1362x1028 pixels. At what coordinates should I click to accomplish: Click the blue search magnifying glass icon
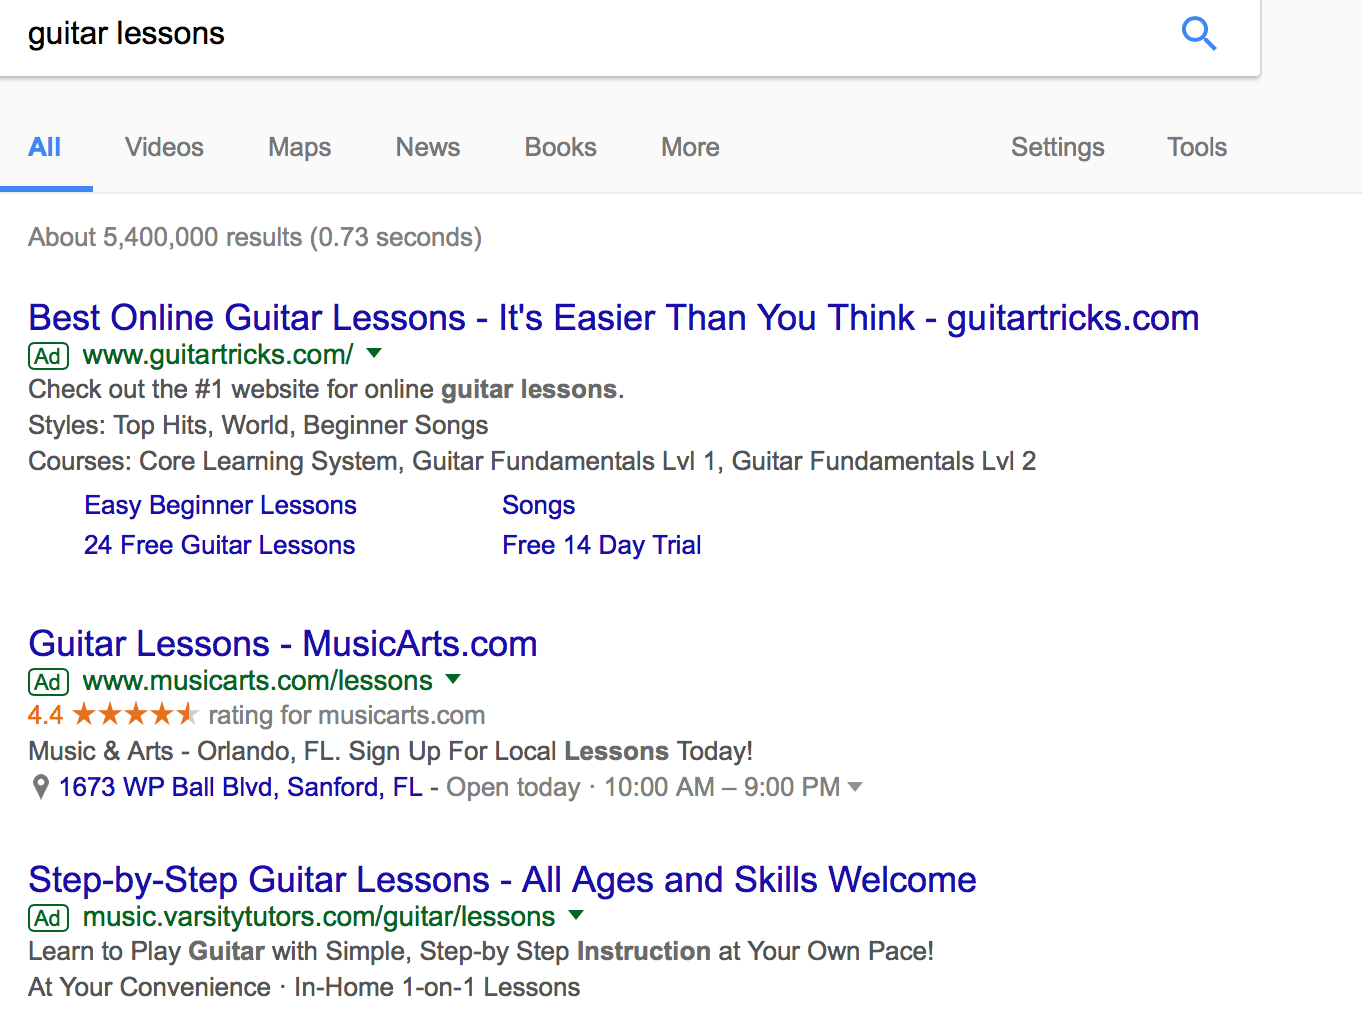click(x=1198, y=33)
